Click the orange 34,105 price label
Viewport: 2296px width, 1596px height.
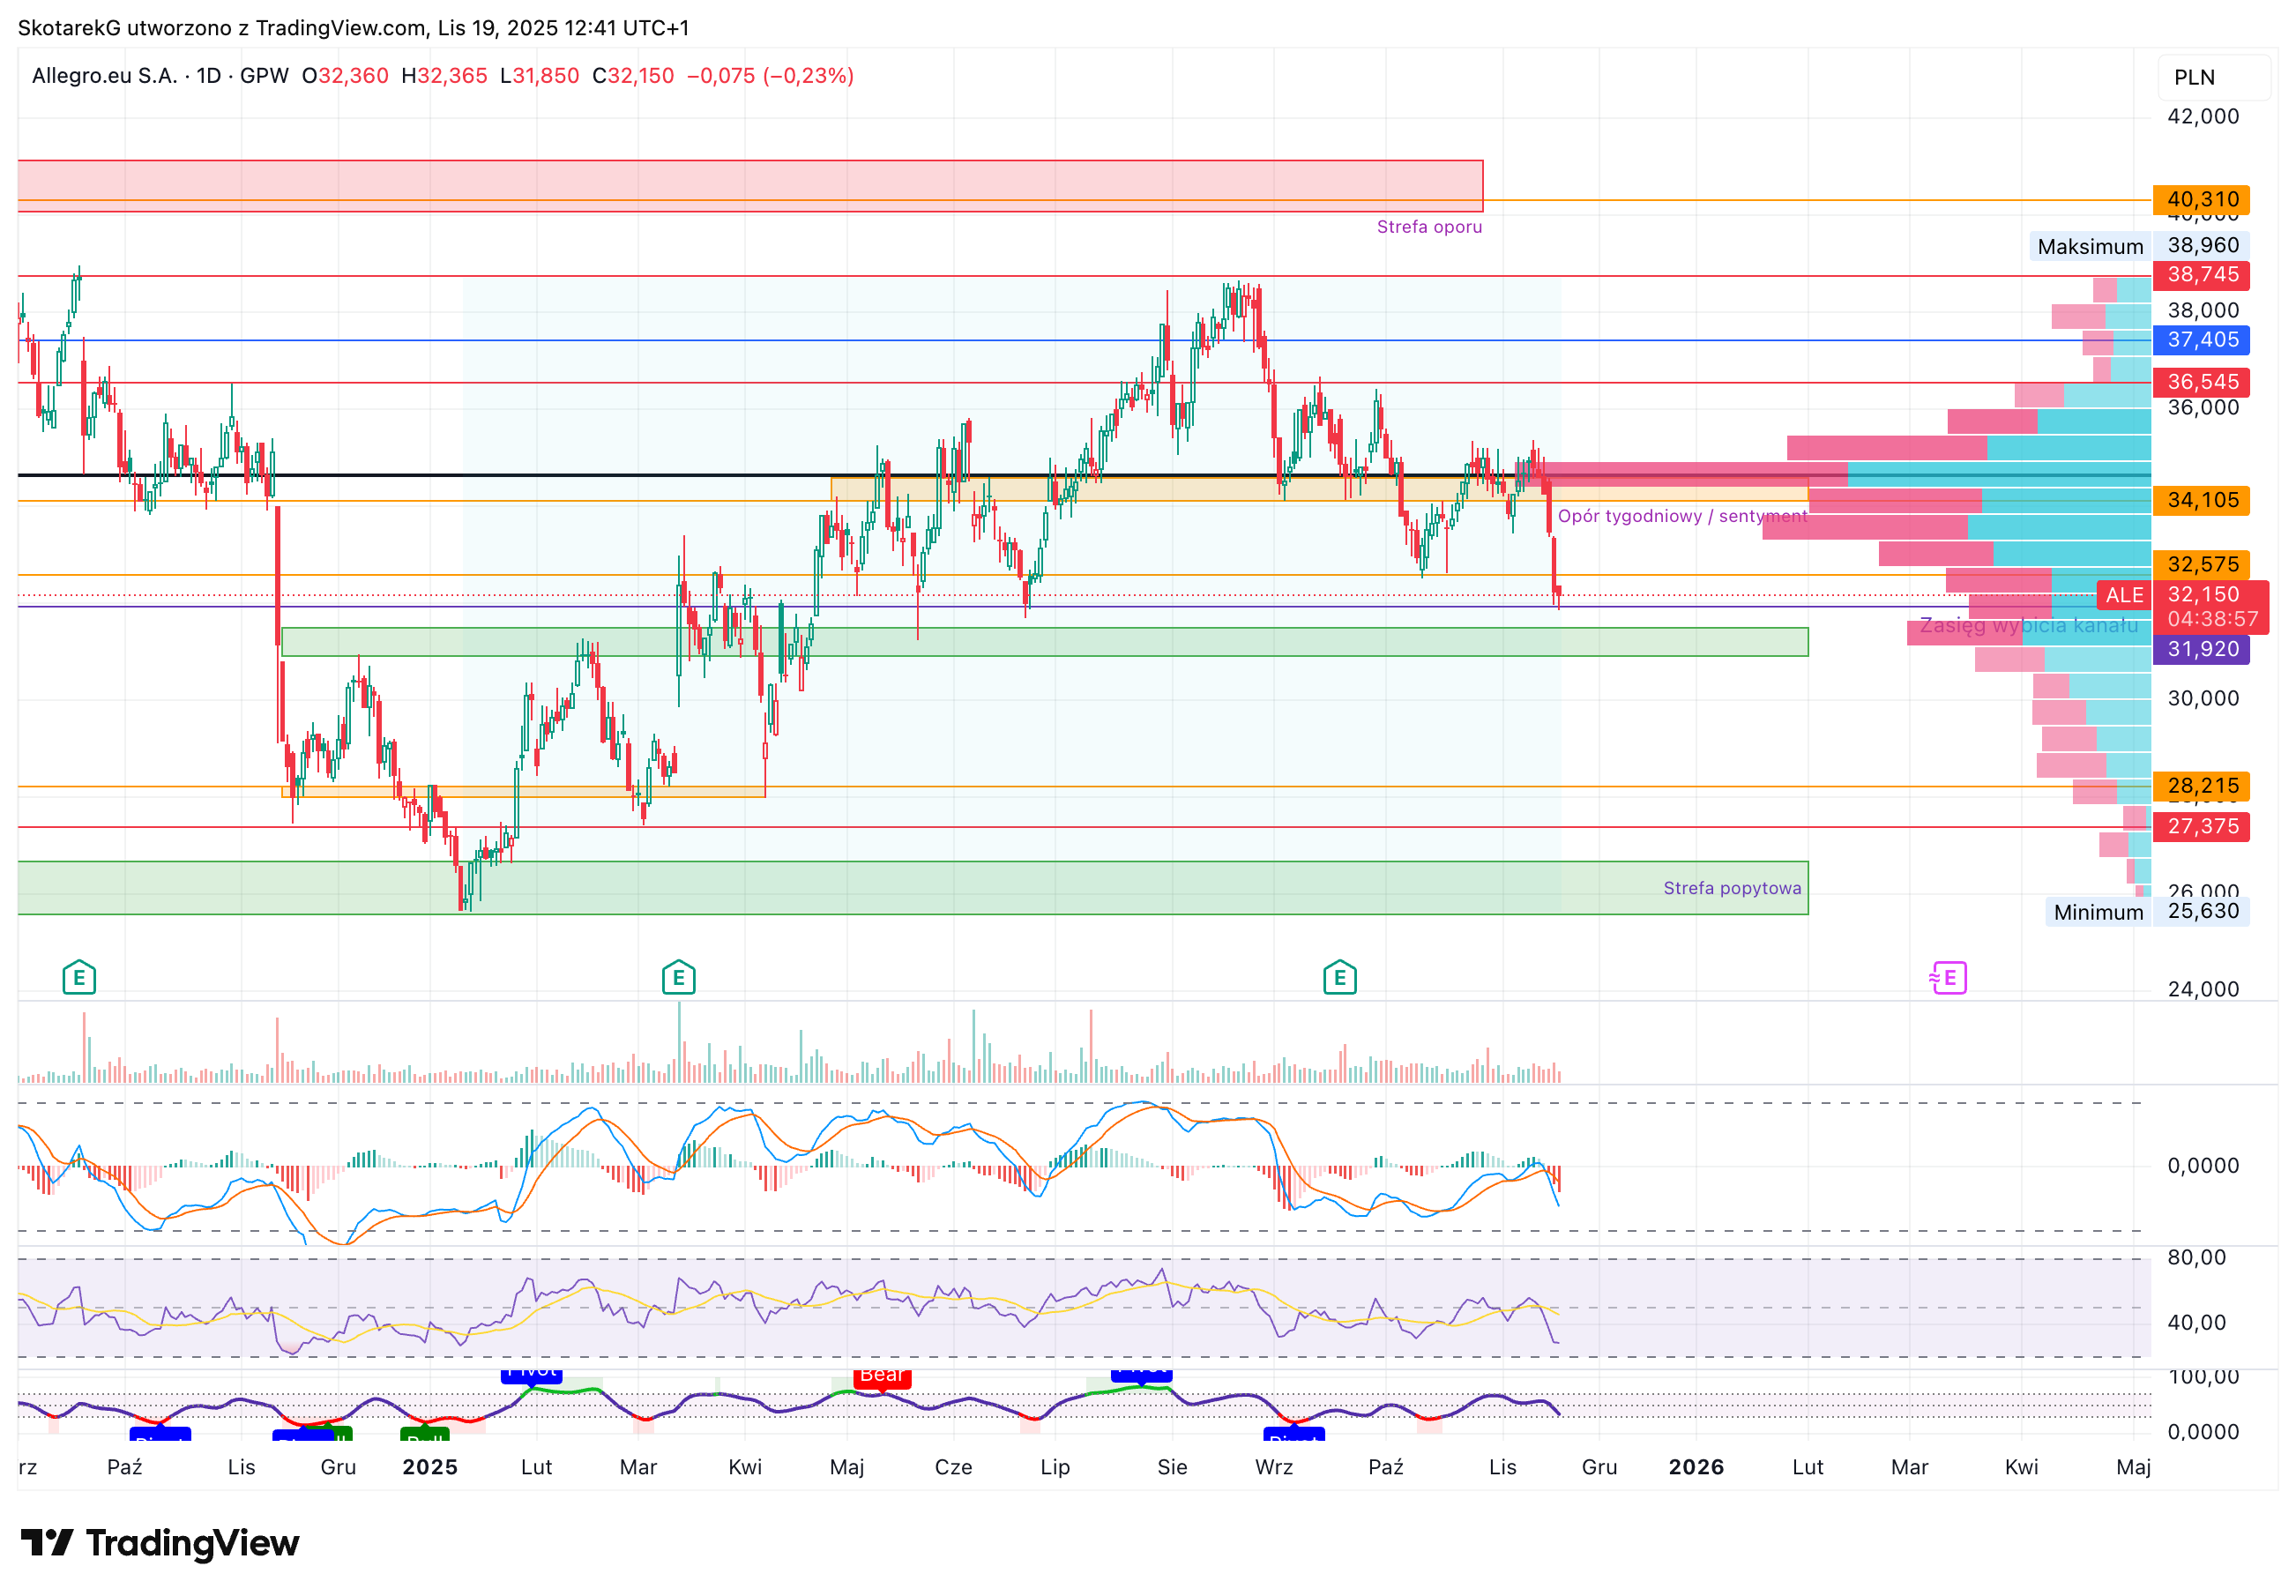pos(2201,500)
